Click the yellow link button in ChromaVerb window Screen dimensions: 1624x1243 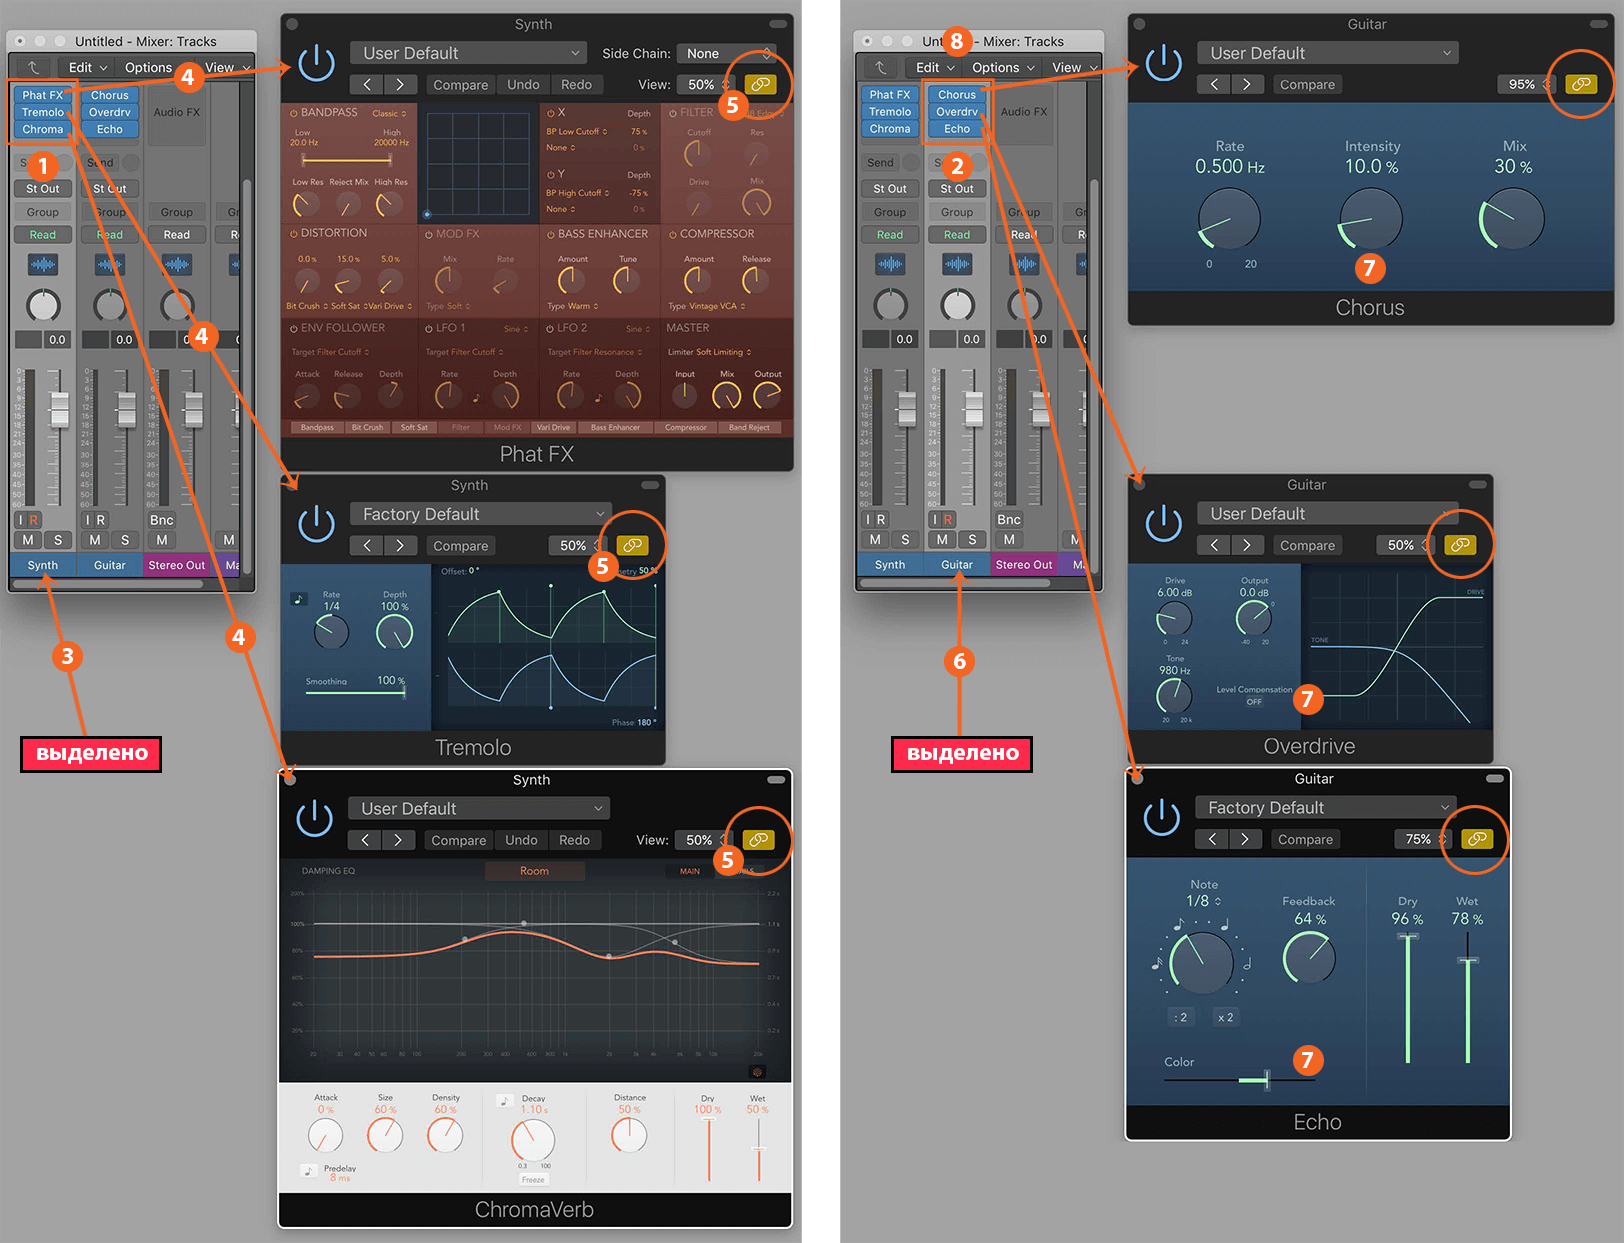pos(758,839)
